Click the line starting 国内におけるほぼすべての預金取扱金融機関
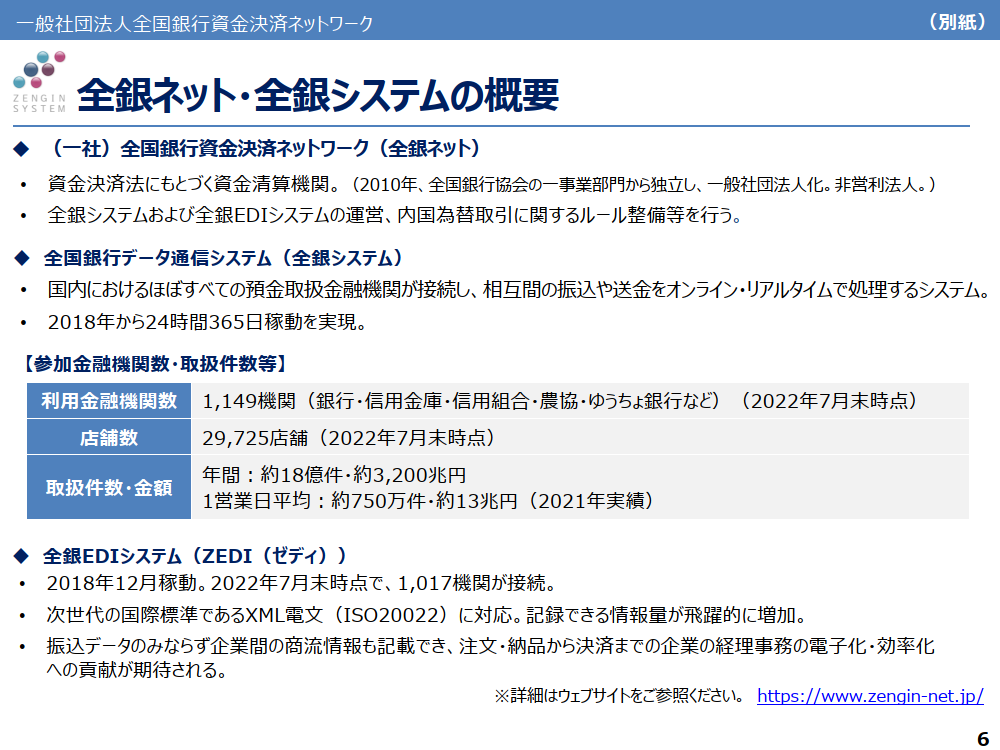1000x750 pixels. [518, 290]
